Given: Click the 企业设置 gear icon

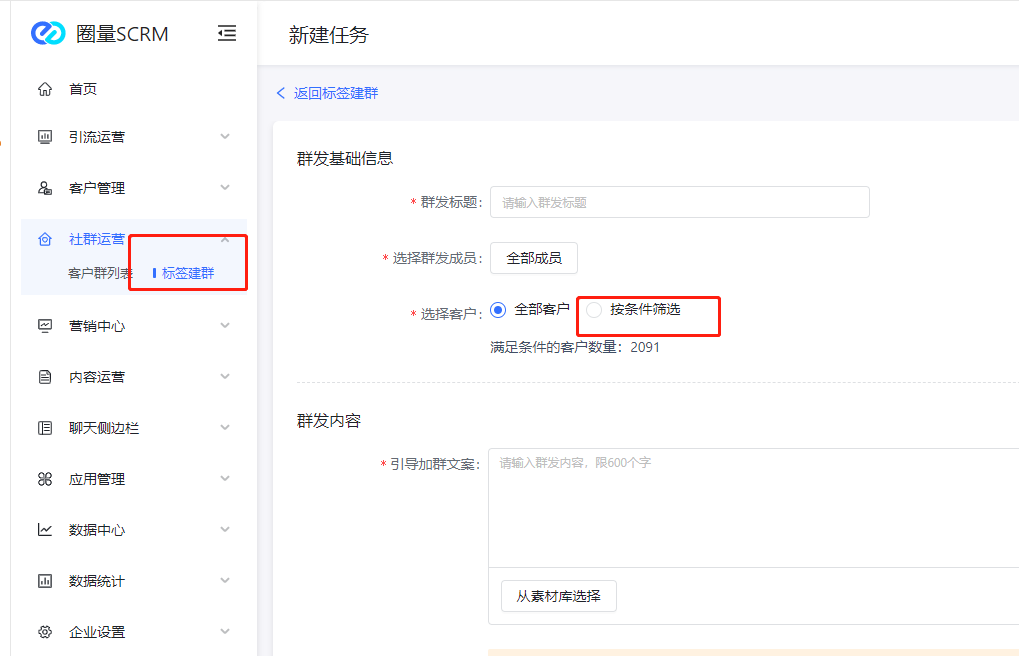Looking at the screenshot, I should click(45, 632).
